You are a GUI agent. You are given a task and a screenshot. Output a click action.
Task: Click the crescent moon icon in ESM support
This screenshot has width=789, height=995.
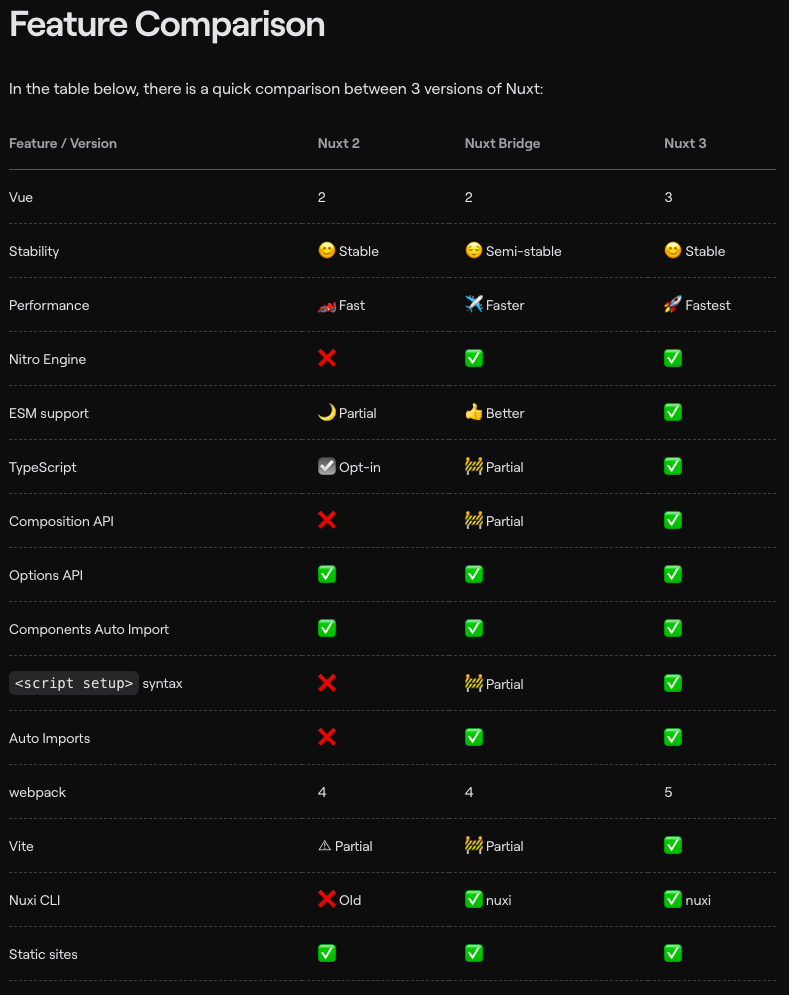[x=327, y=412]
